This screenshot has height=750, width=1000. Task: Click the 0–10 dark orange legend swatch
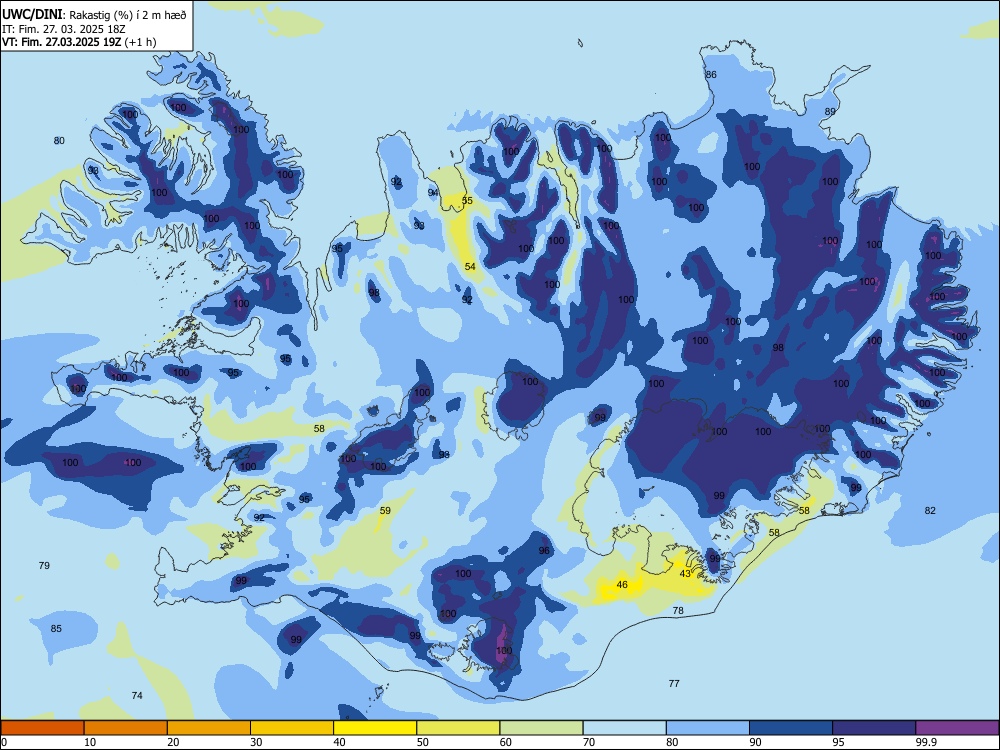coord(42,728)
